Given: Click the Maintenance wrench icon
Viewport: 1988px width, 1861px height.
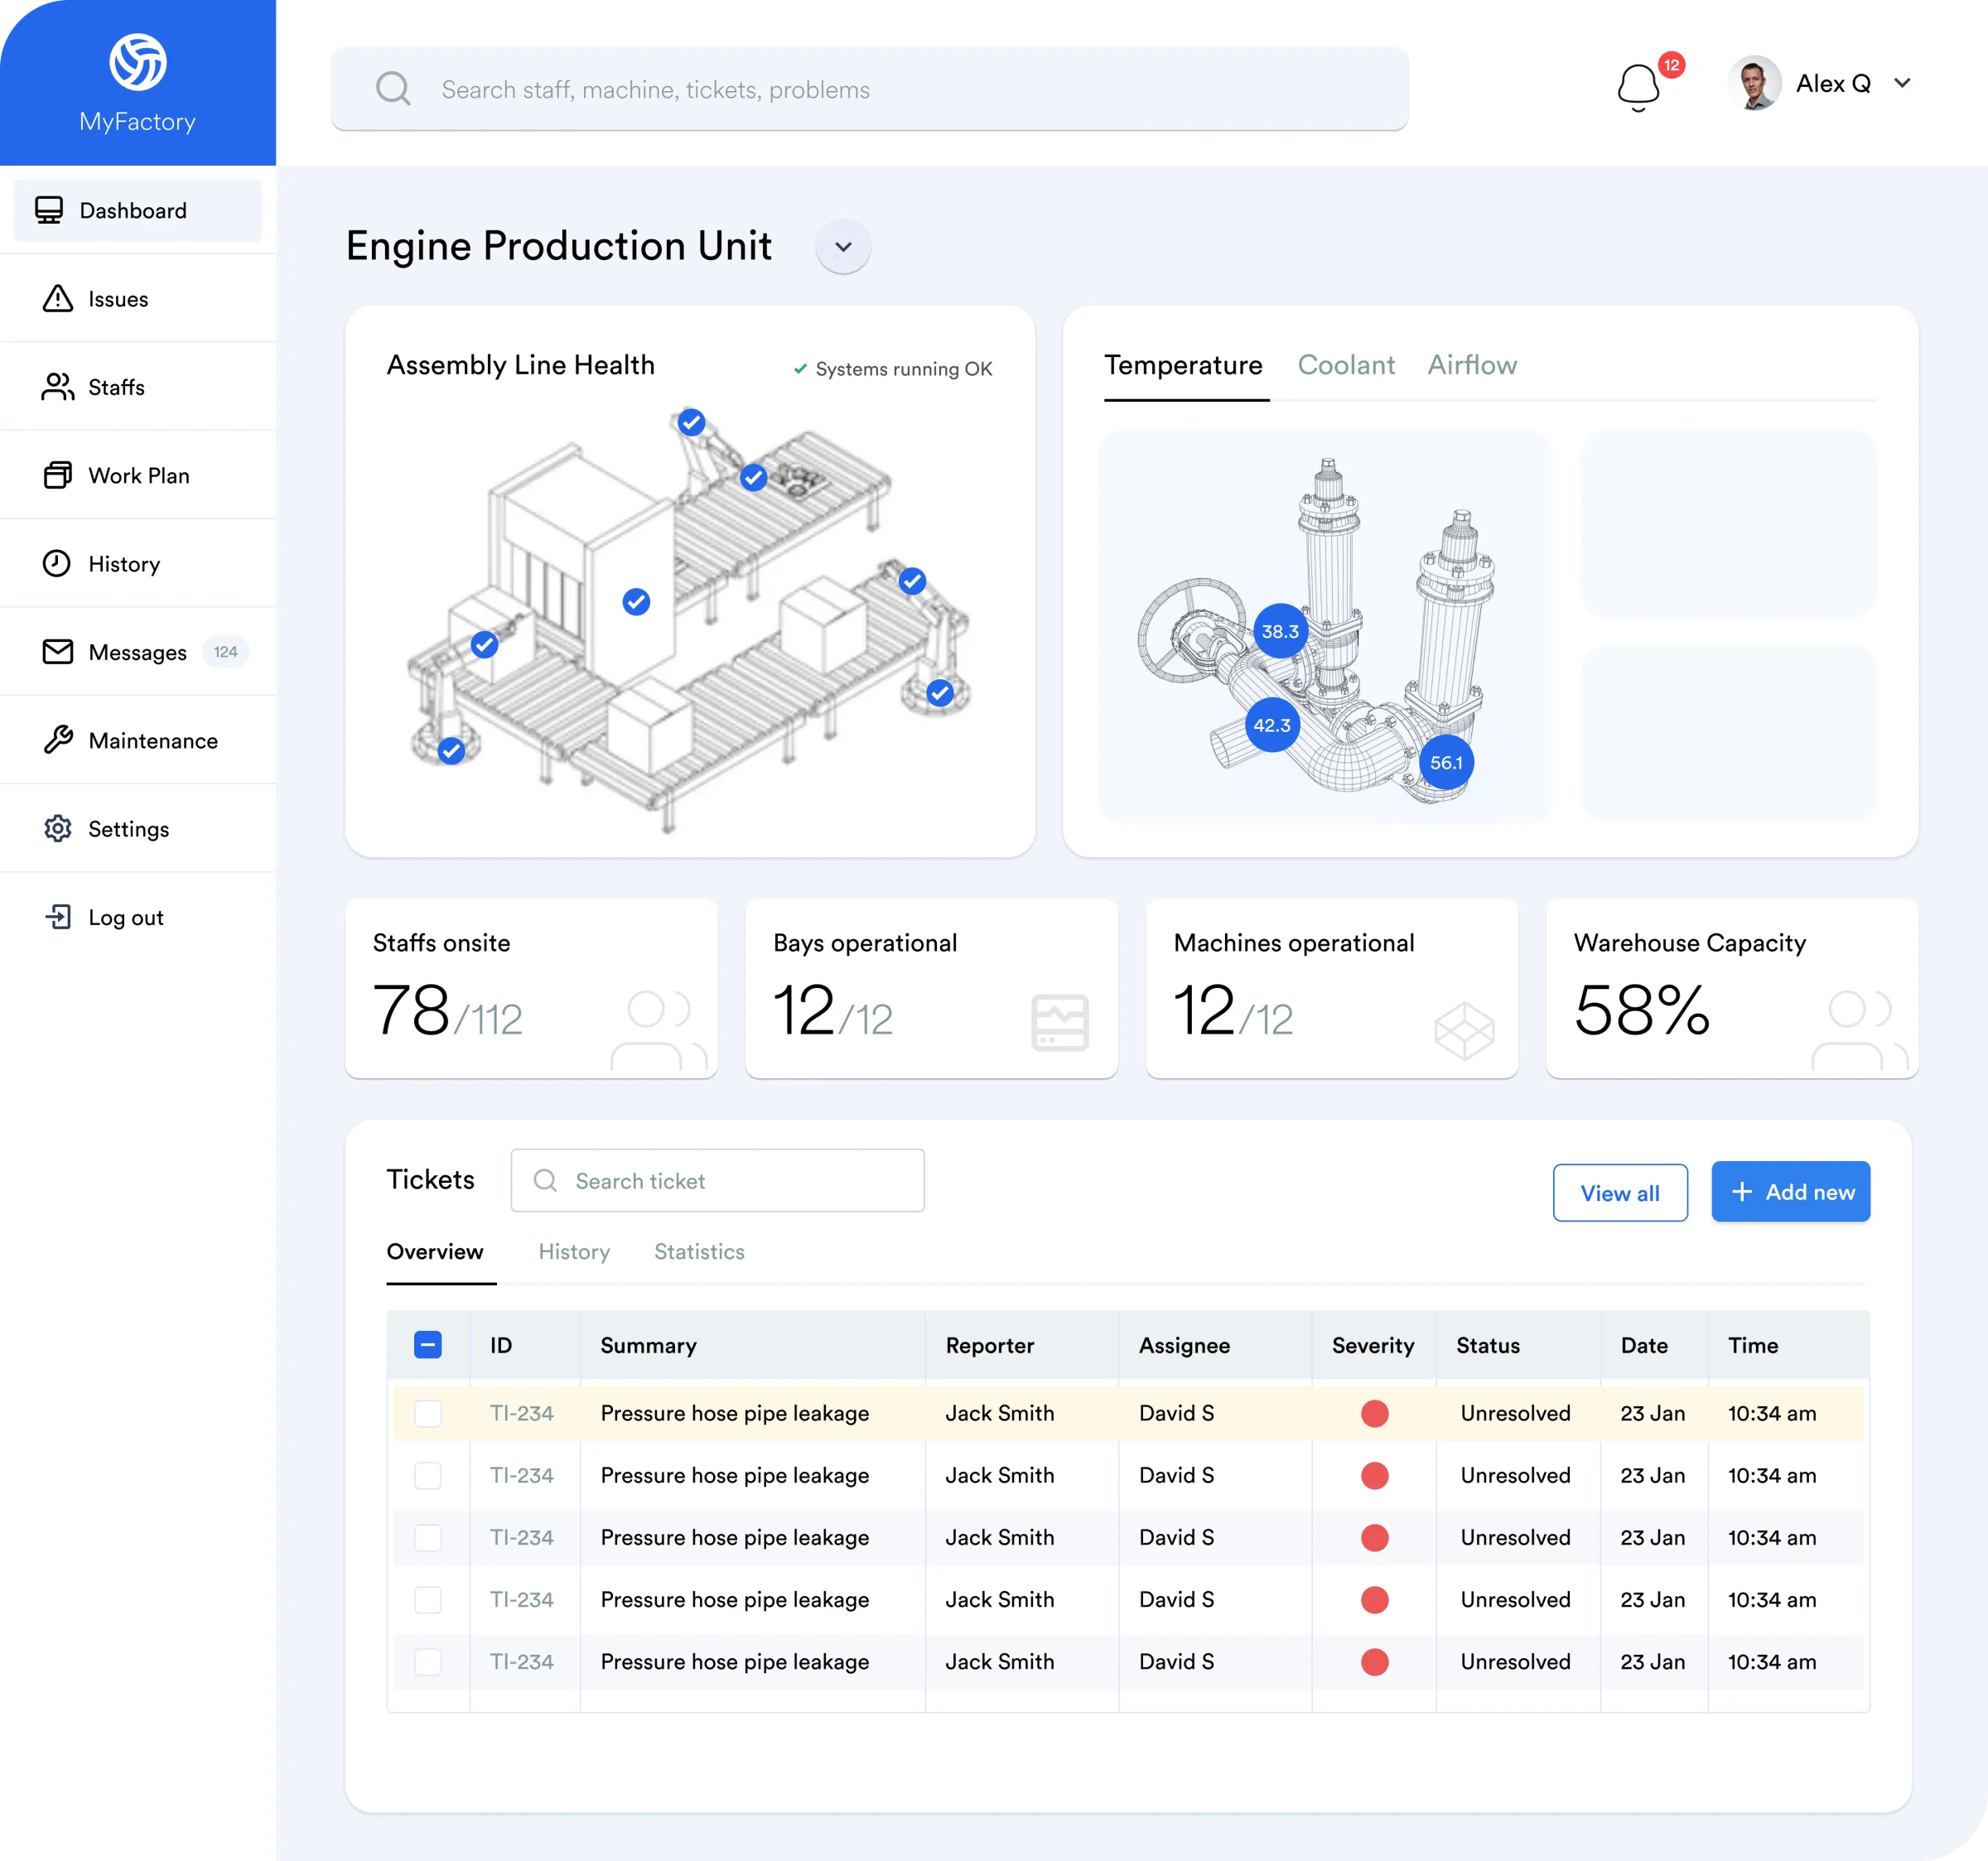Looking at the screenshot, I should pos(58,740).
